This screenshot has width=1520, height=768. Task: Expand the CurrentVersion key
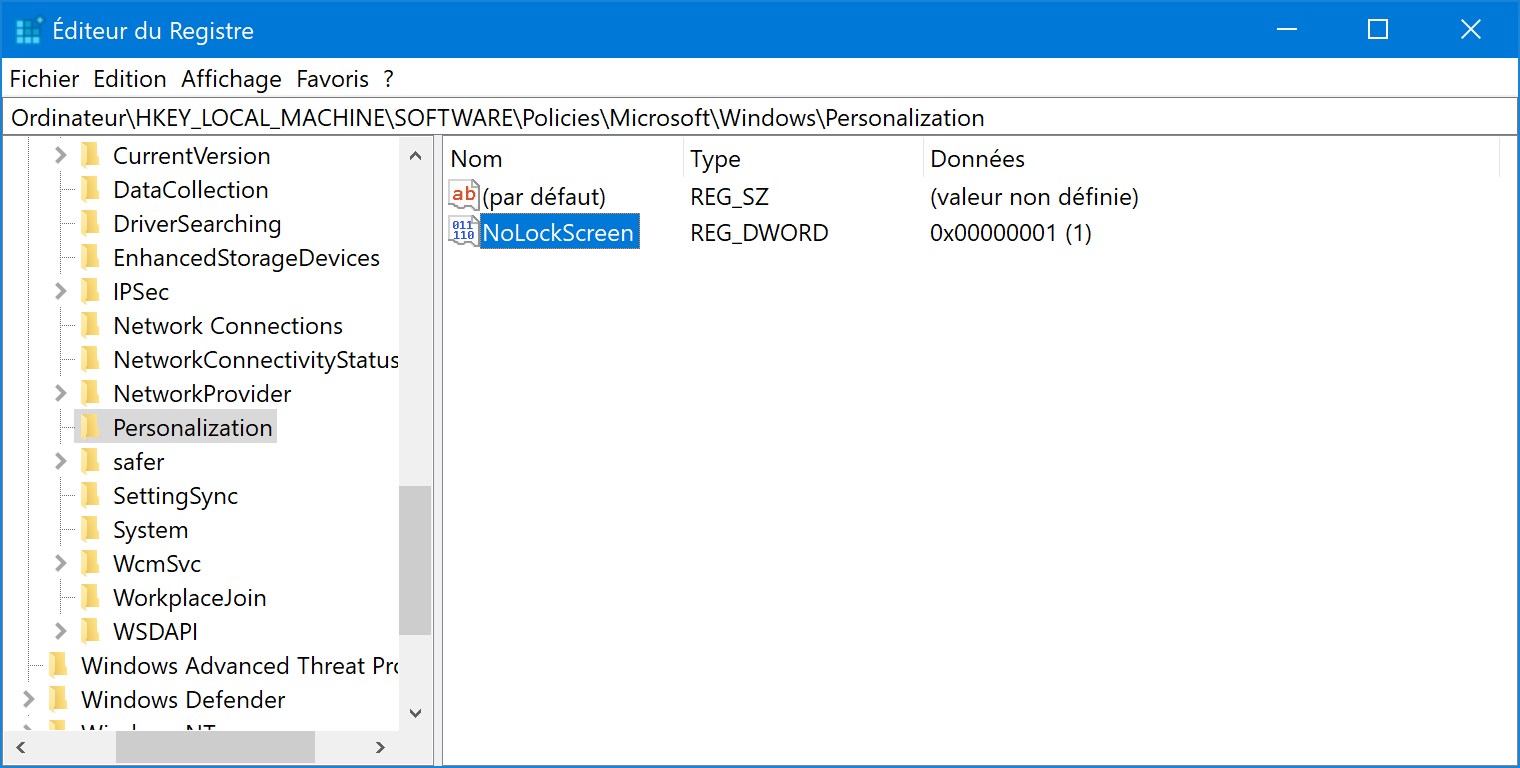[61, 156]
